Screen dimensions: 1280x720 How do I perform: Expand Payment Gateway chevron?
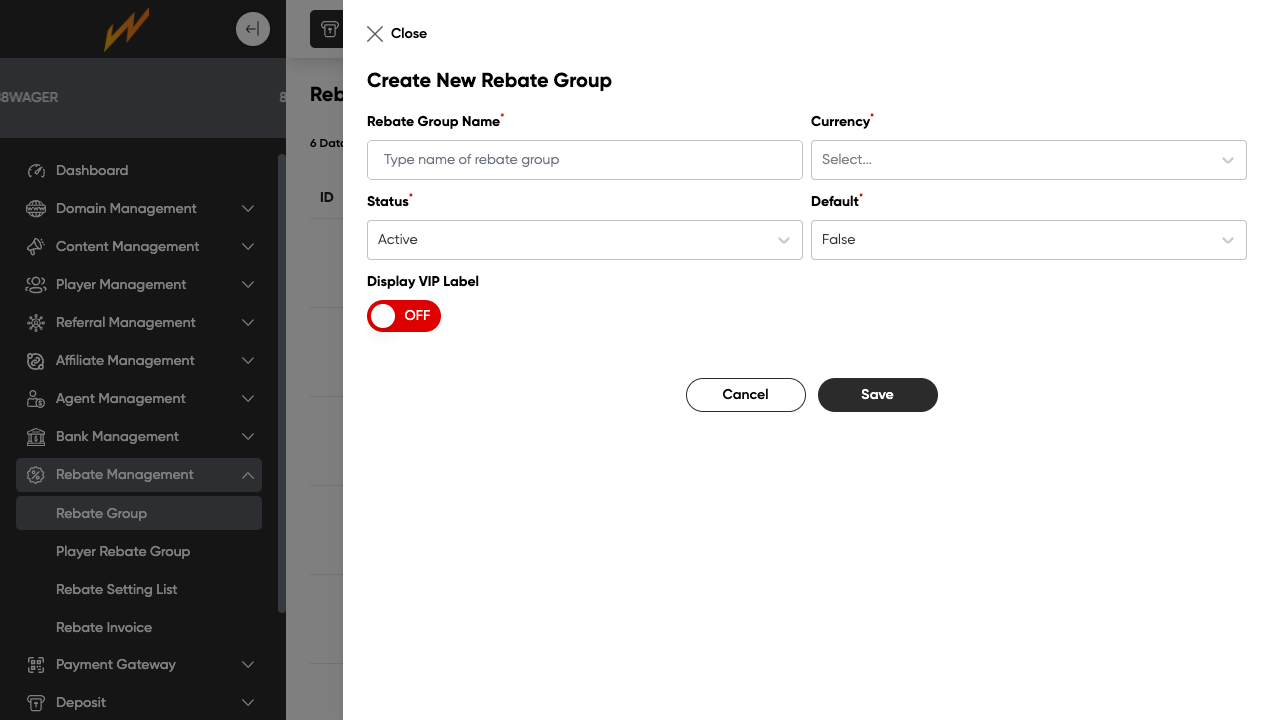tap(248, 665)
